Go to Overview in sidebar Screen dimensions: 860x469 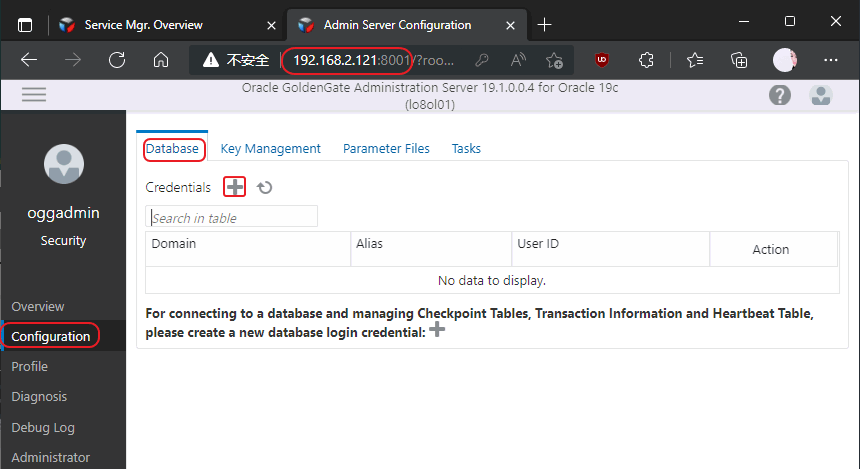click(x=38, y=306)
